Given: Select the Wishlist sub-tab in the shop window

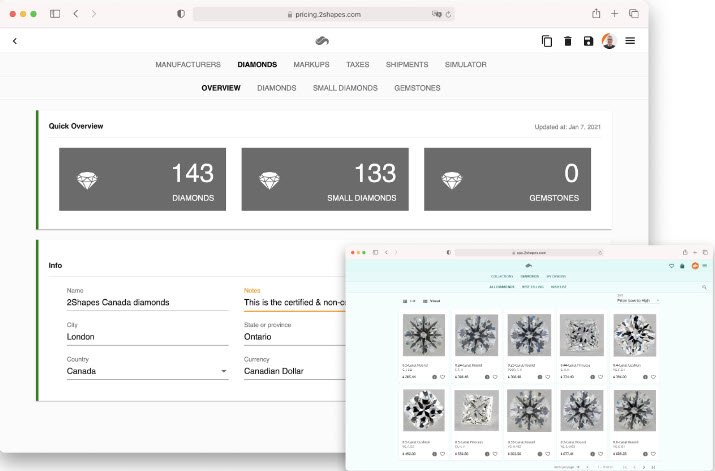Looking at the screenshot, I should pos(559,287).
